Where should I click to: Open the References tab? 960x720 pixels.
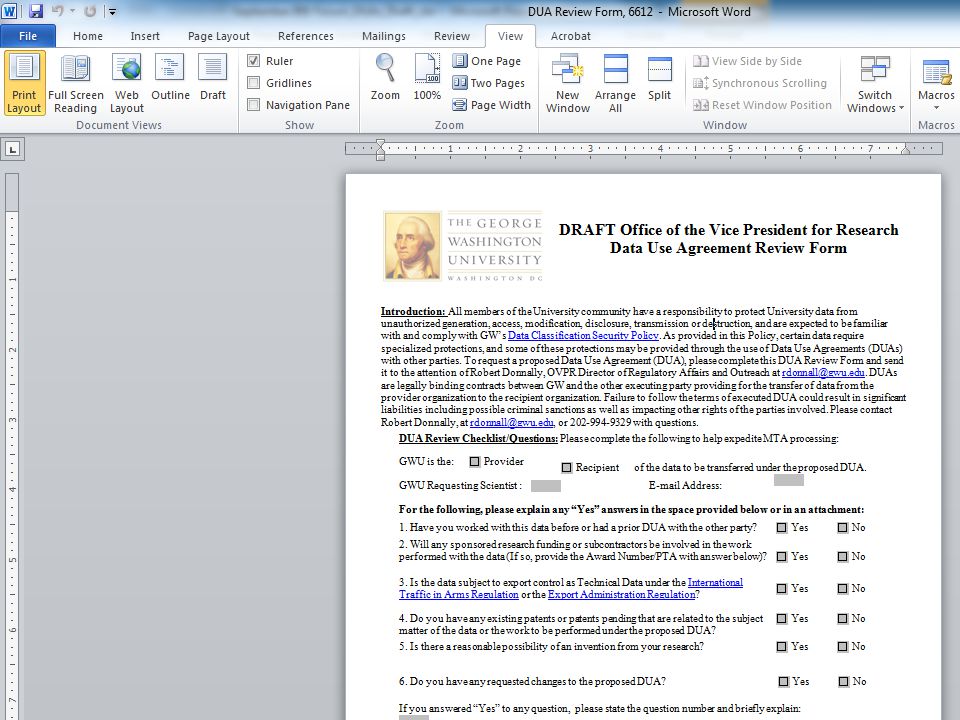[x=306, y=36]
